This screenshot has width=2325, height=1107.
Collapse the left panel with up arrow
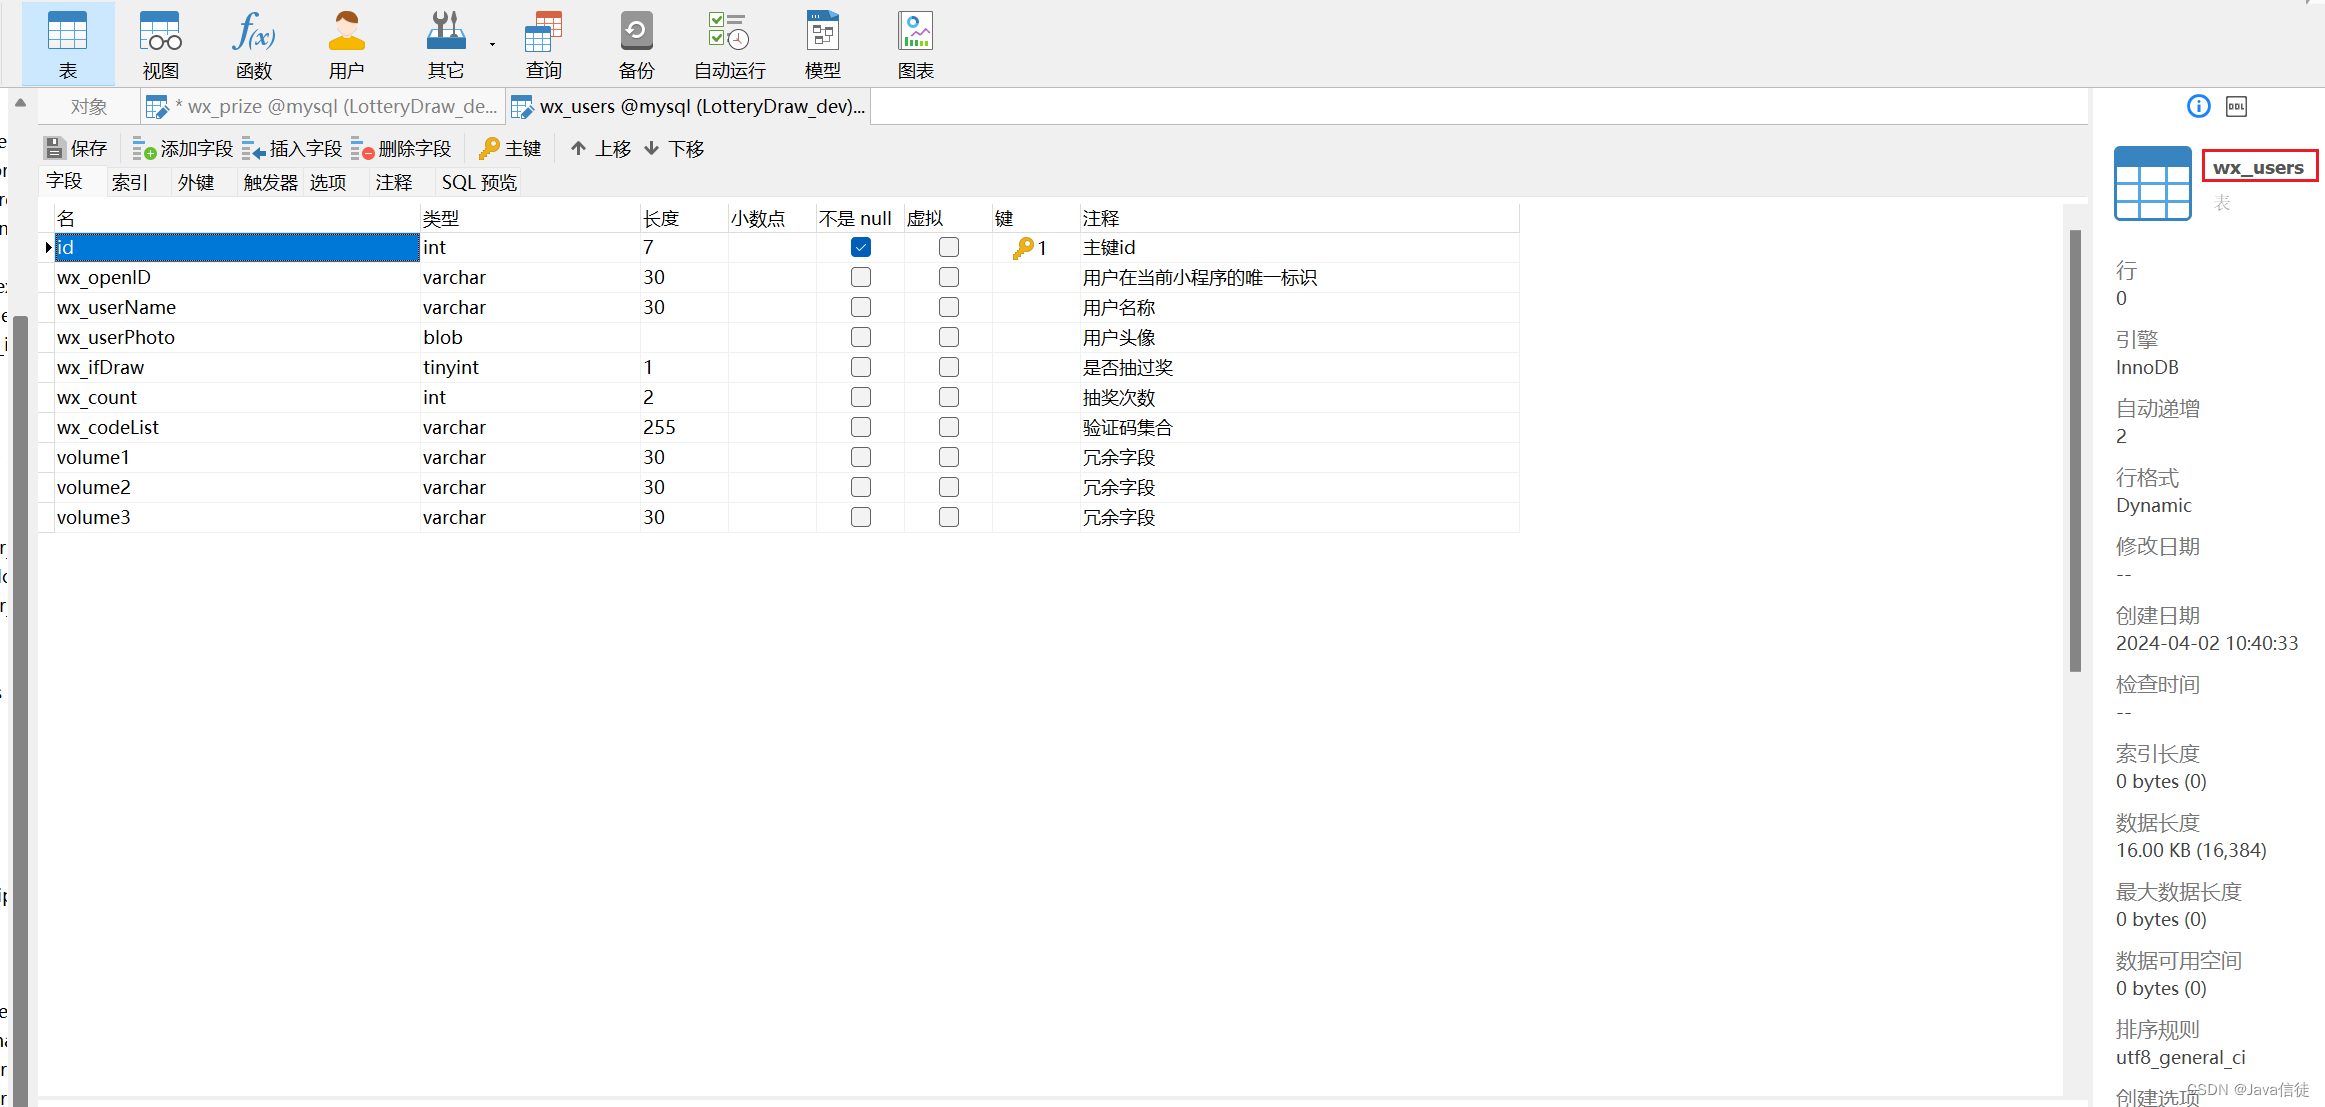[x=20, y=103]
